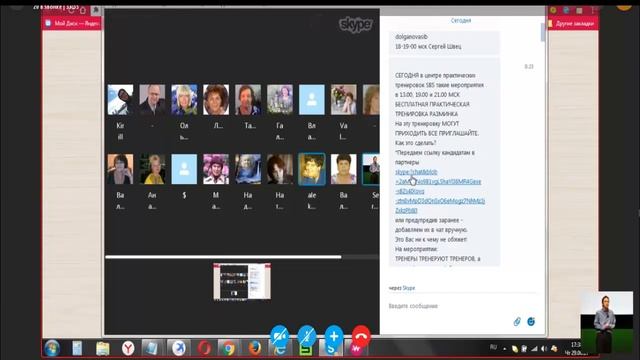Screen dimensions: 640x360
Task: Switch to the 'Мой Диск — Яндекс' browser tab
Action: (73, 23)
